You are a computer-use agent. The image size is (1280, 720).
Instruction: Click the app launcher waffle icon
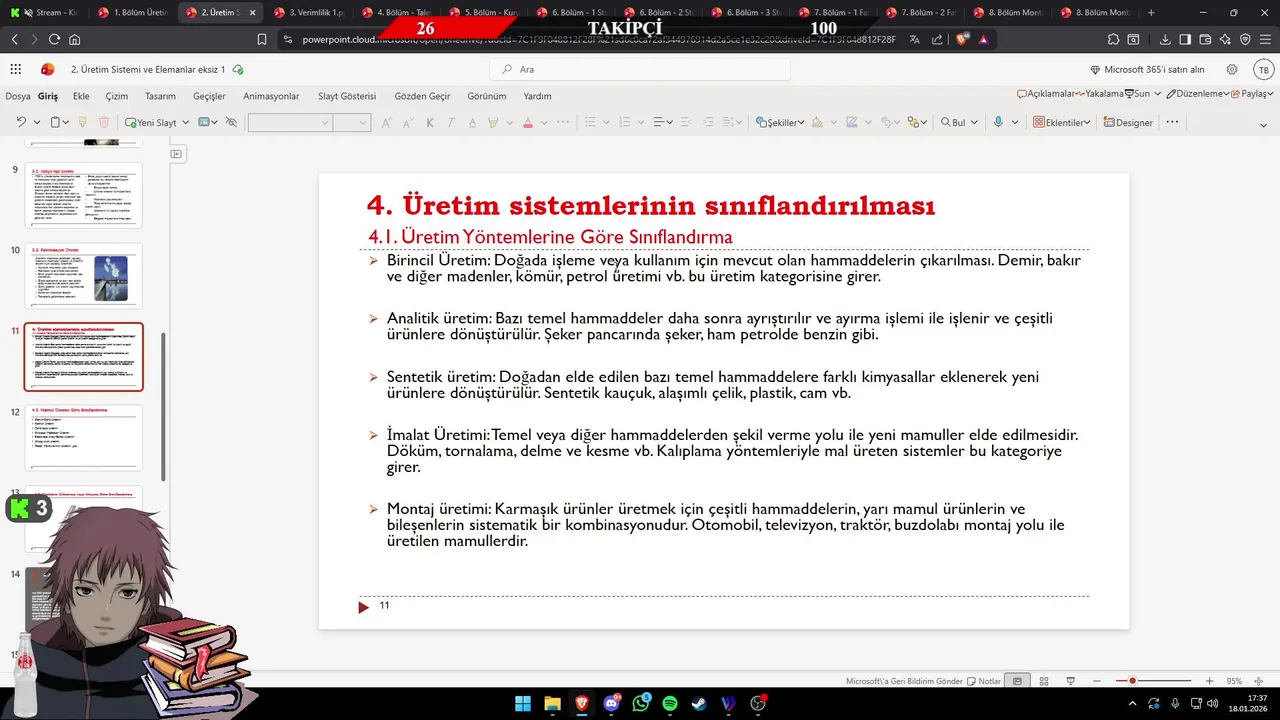pos(15,70)
